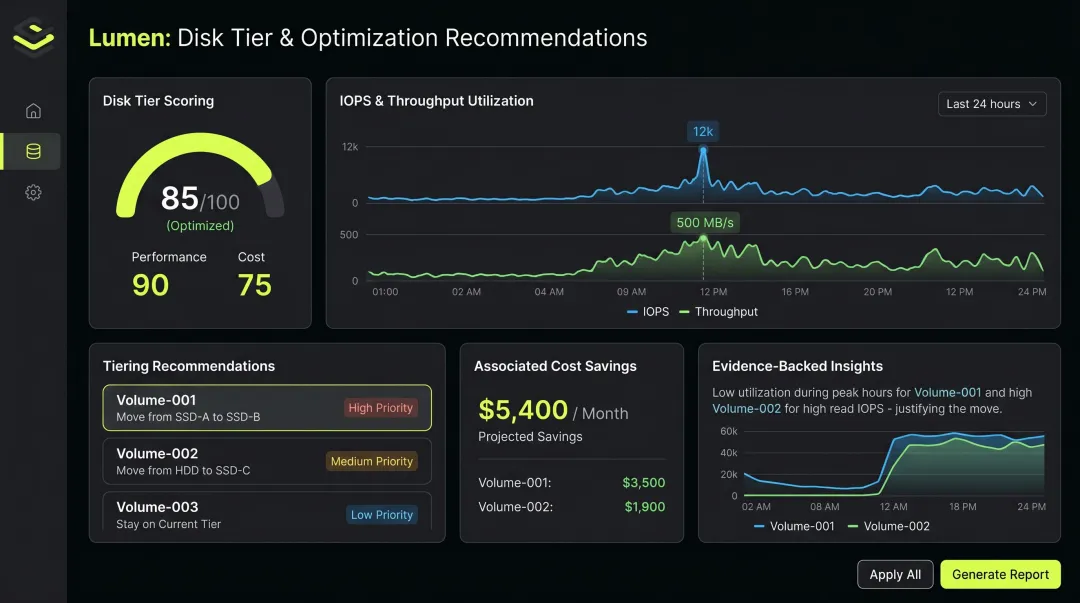Click the $5,400 projected savings value
Image resolution: width=1080 pixels, height=603 pixels.
coord(523,410)
